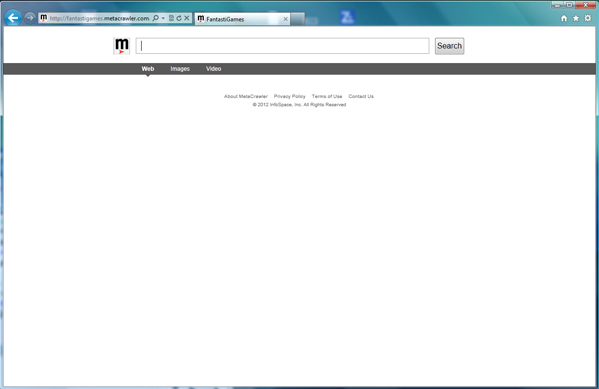This screenshot has height=389, width=599.
Task: Open the address bar dropdown arrow
Action: [163, 18]
